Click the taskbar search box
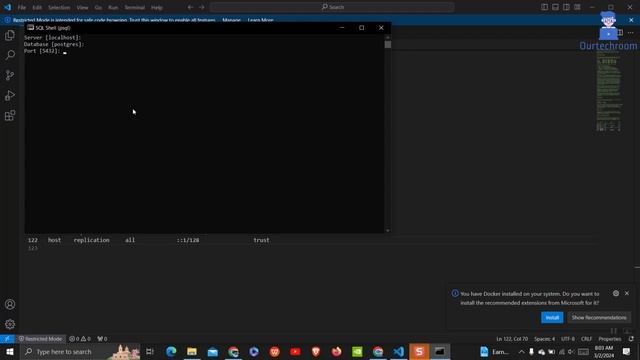This screenshot has width=640, height=360. click(x=80, y=351)
